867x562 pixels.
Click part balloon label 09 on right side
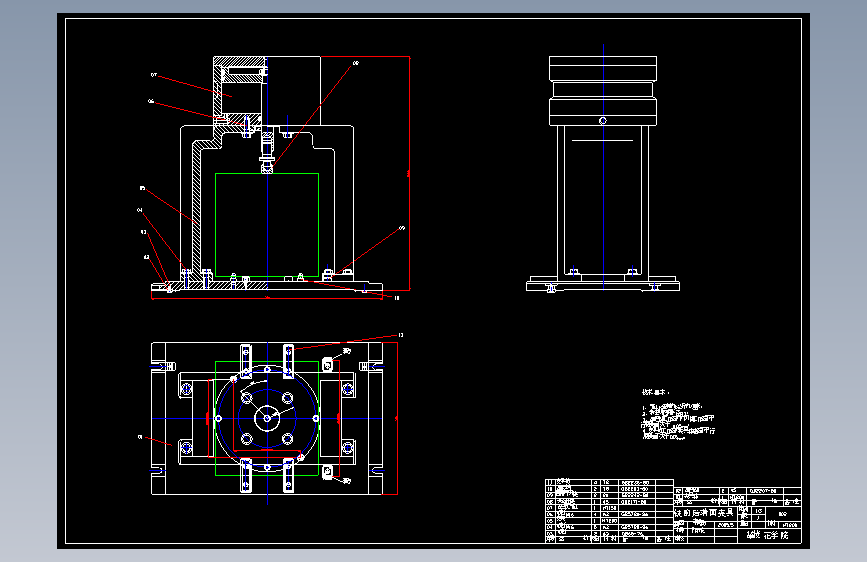[402, 227]
